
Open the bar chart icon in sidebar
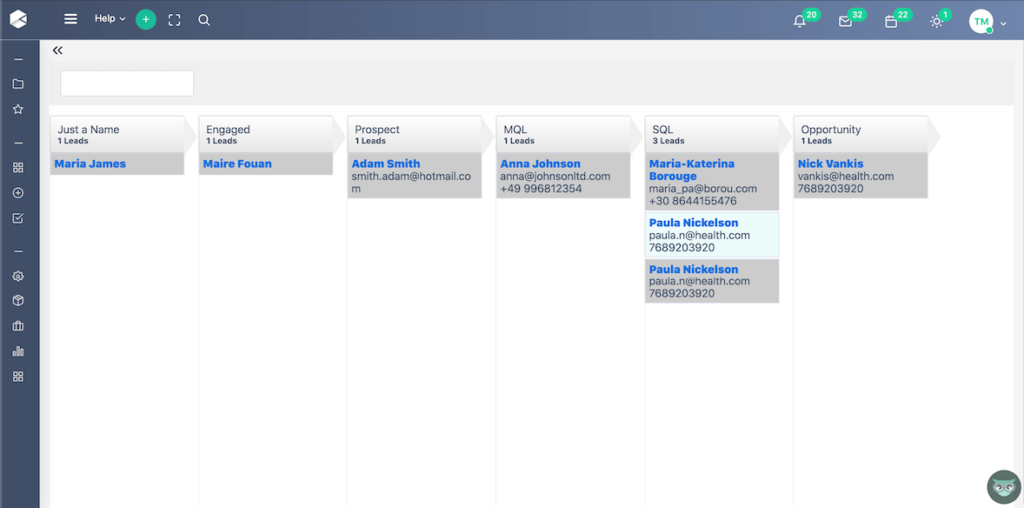pyautogui.click(x=18, y=351)
